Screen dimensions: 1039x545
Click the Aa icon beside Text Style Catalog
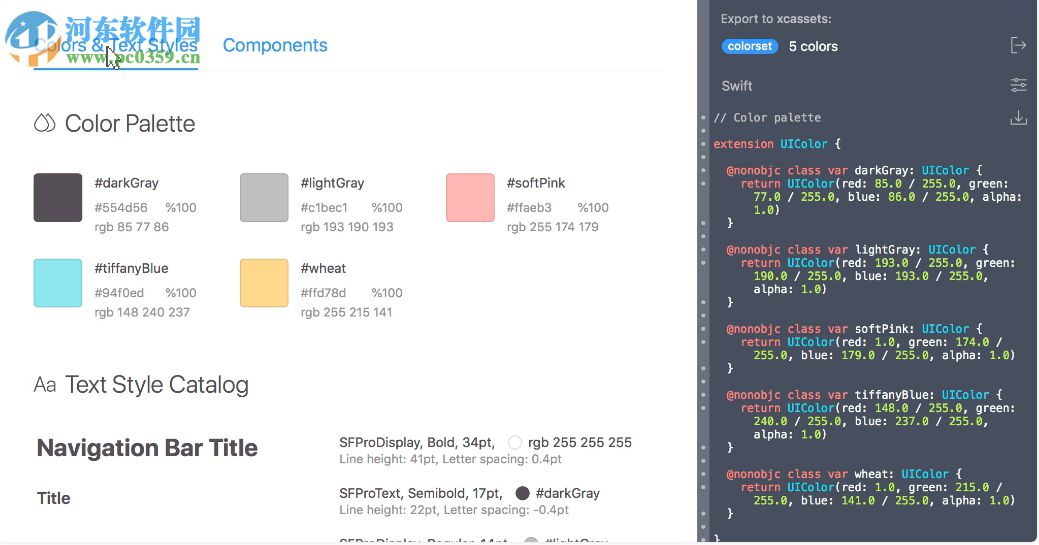[x=44, y=385]
